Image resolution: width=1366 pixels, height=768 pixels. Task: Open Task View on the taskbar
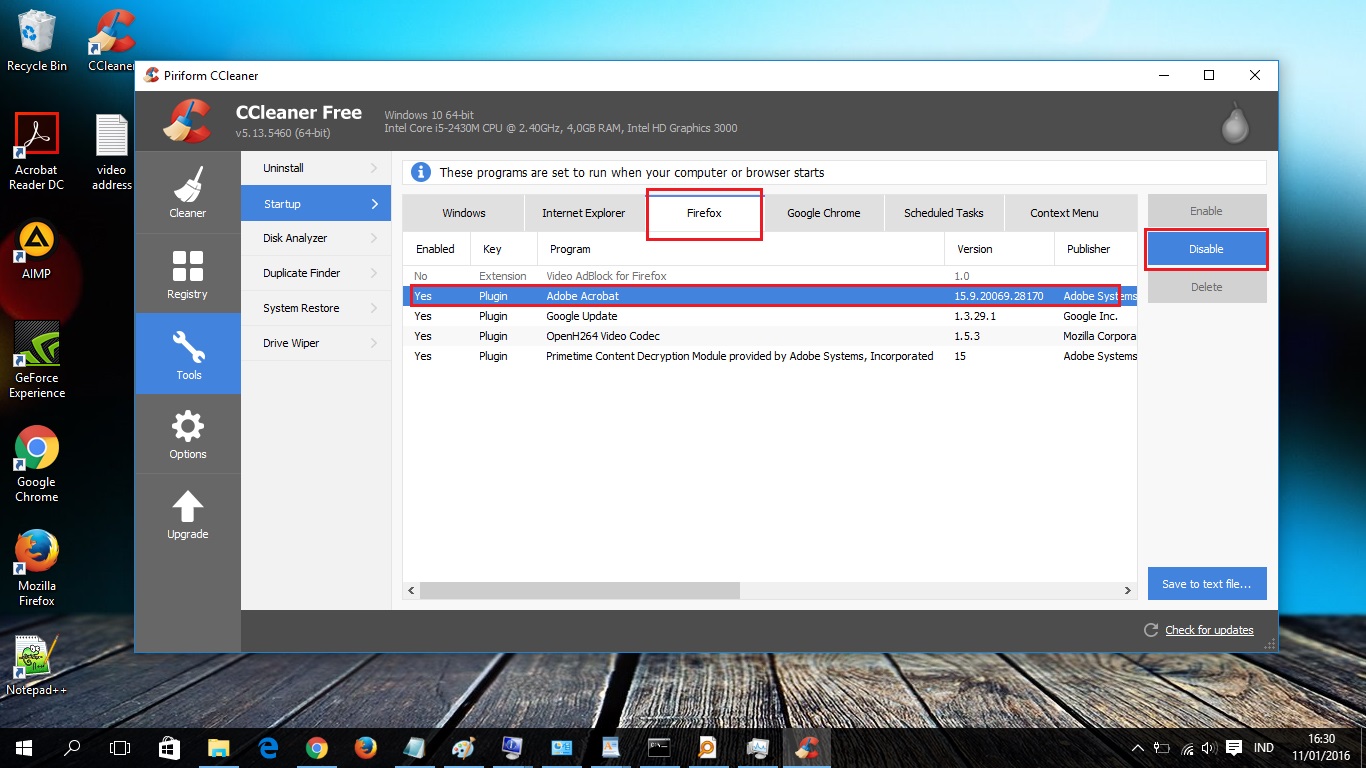point(120,747)
